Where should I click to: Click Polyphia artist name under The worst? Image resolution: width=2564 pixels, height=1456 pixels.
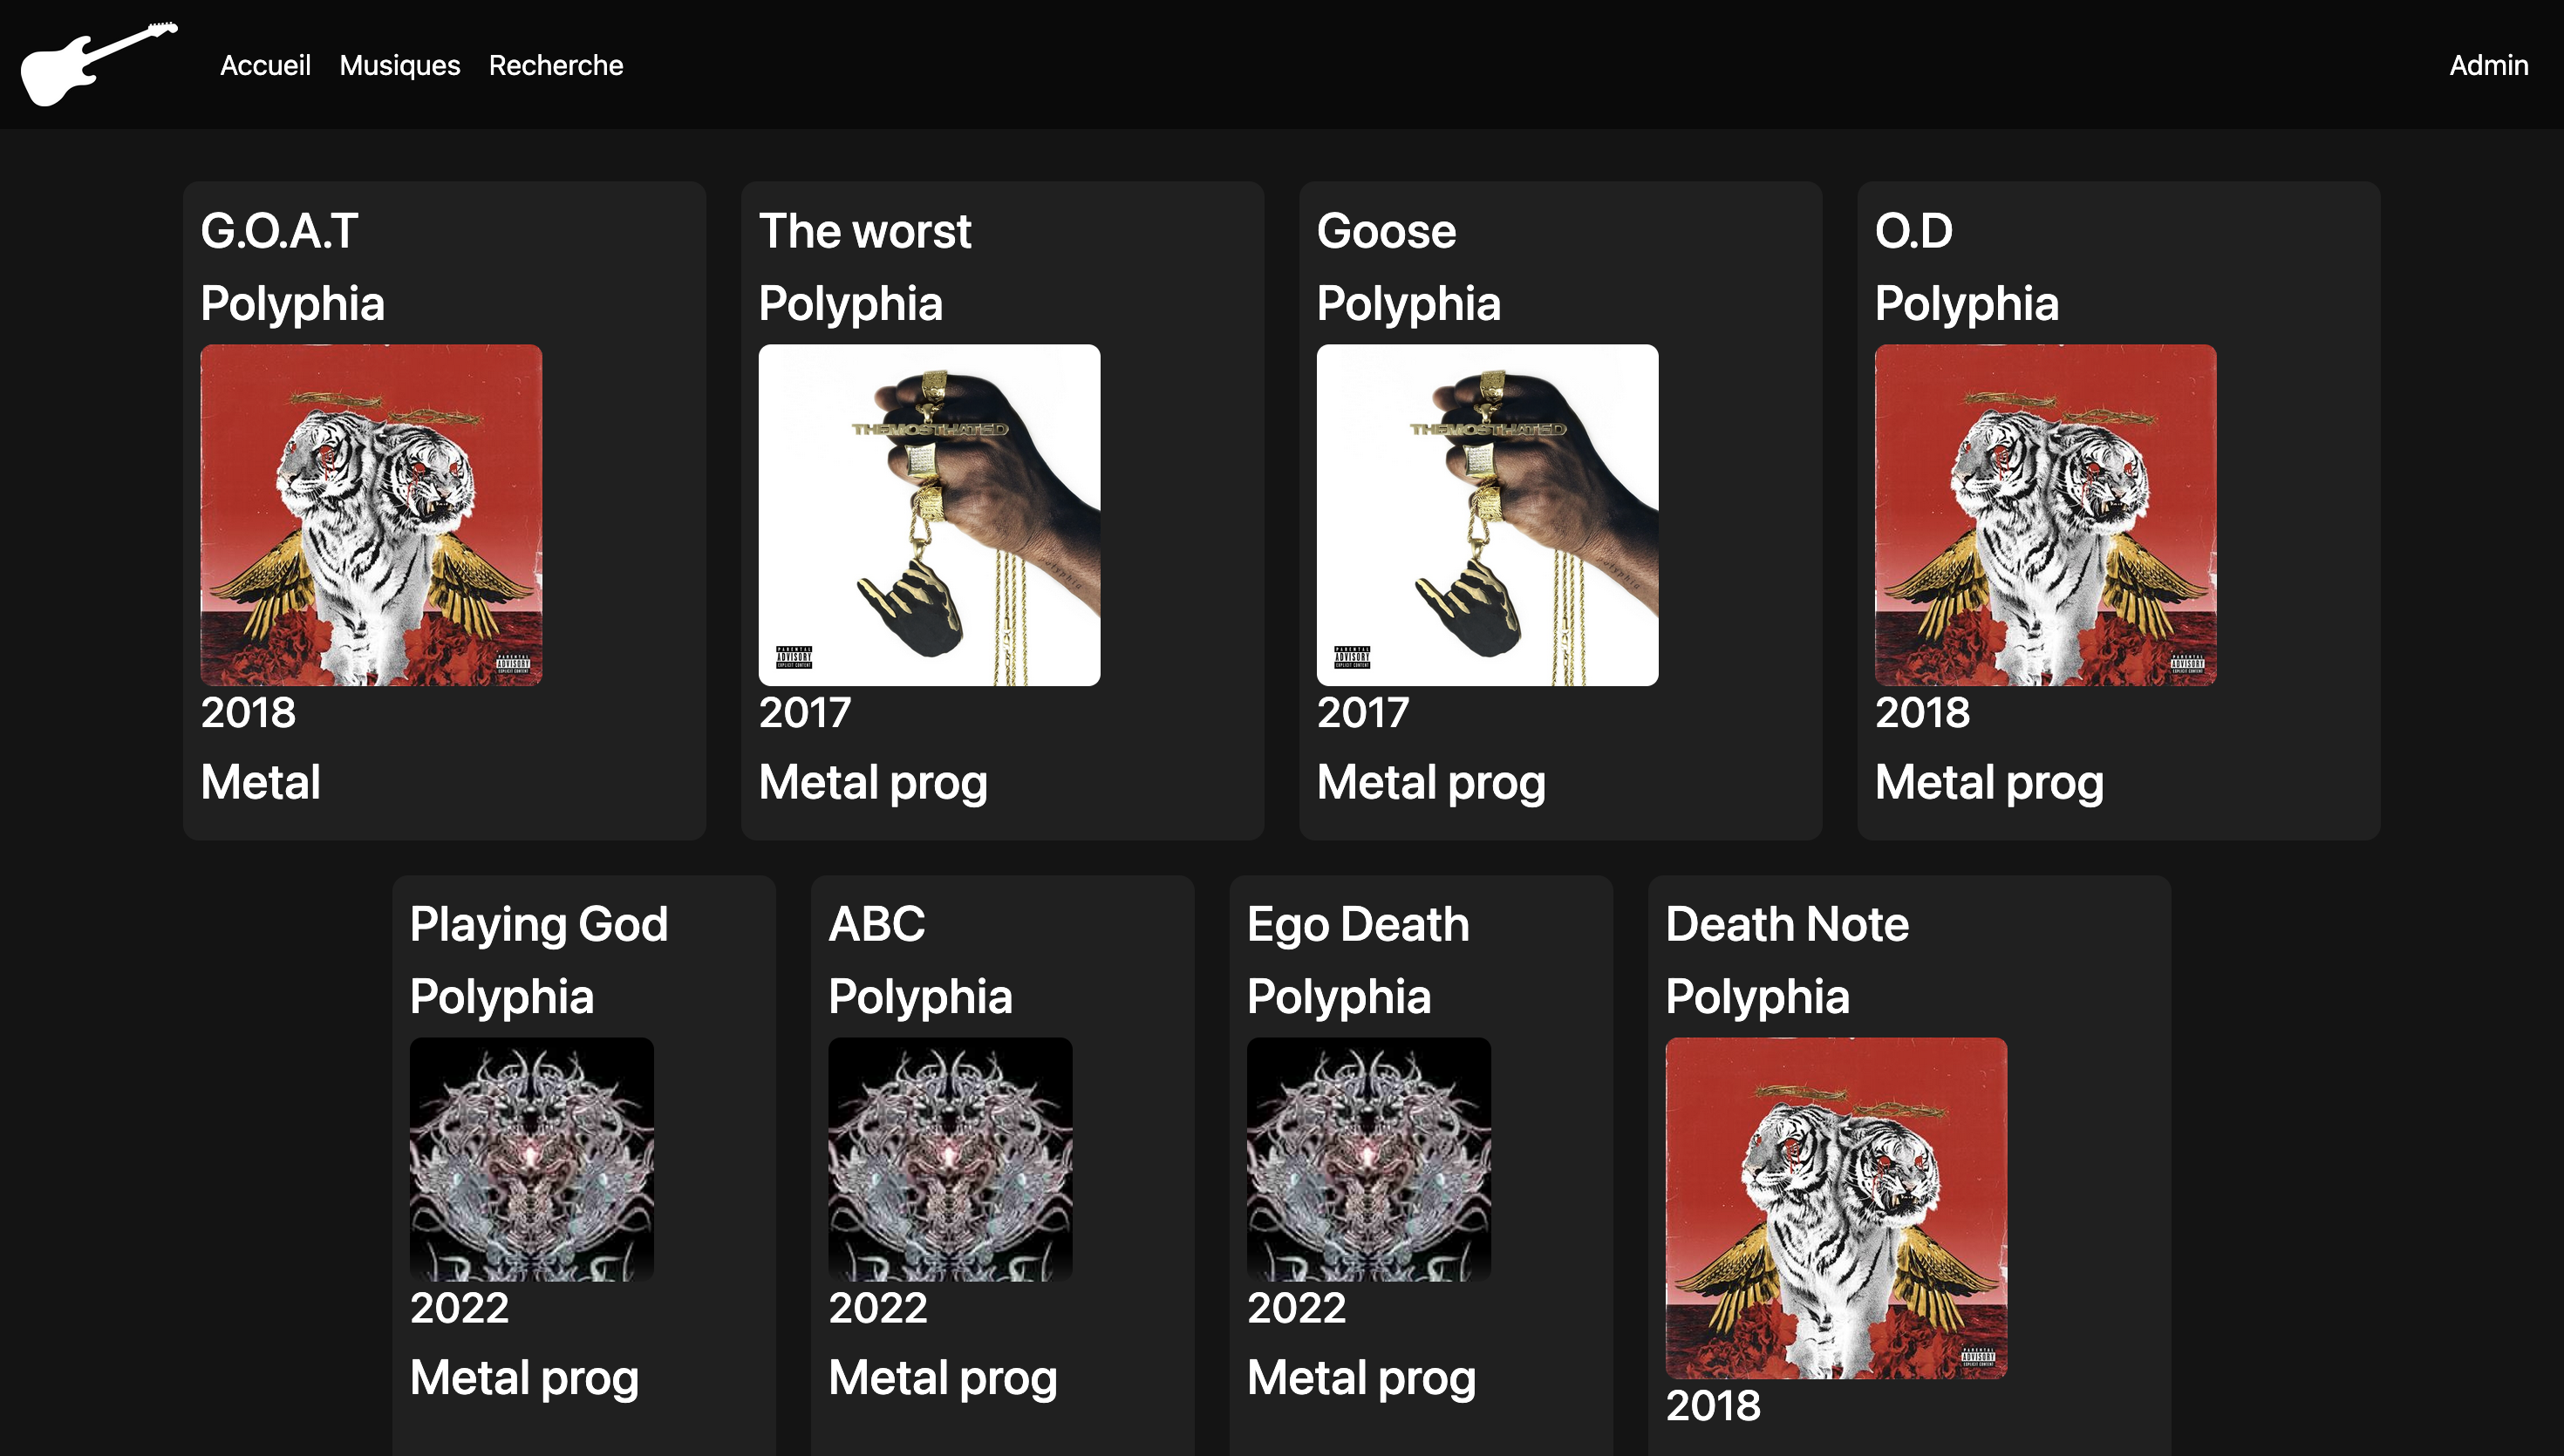point(850,304)
